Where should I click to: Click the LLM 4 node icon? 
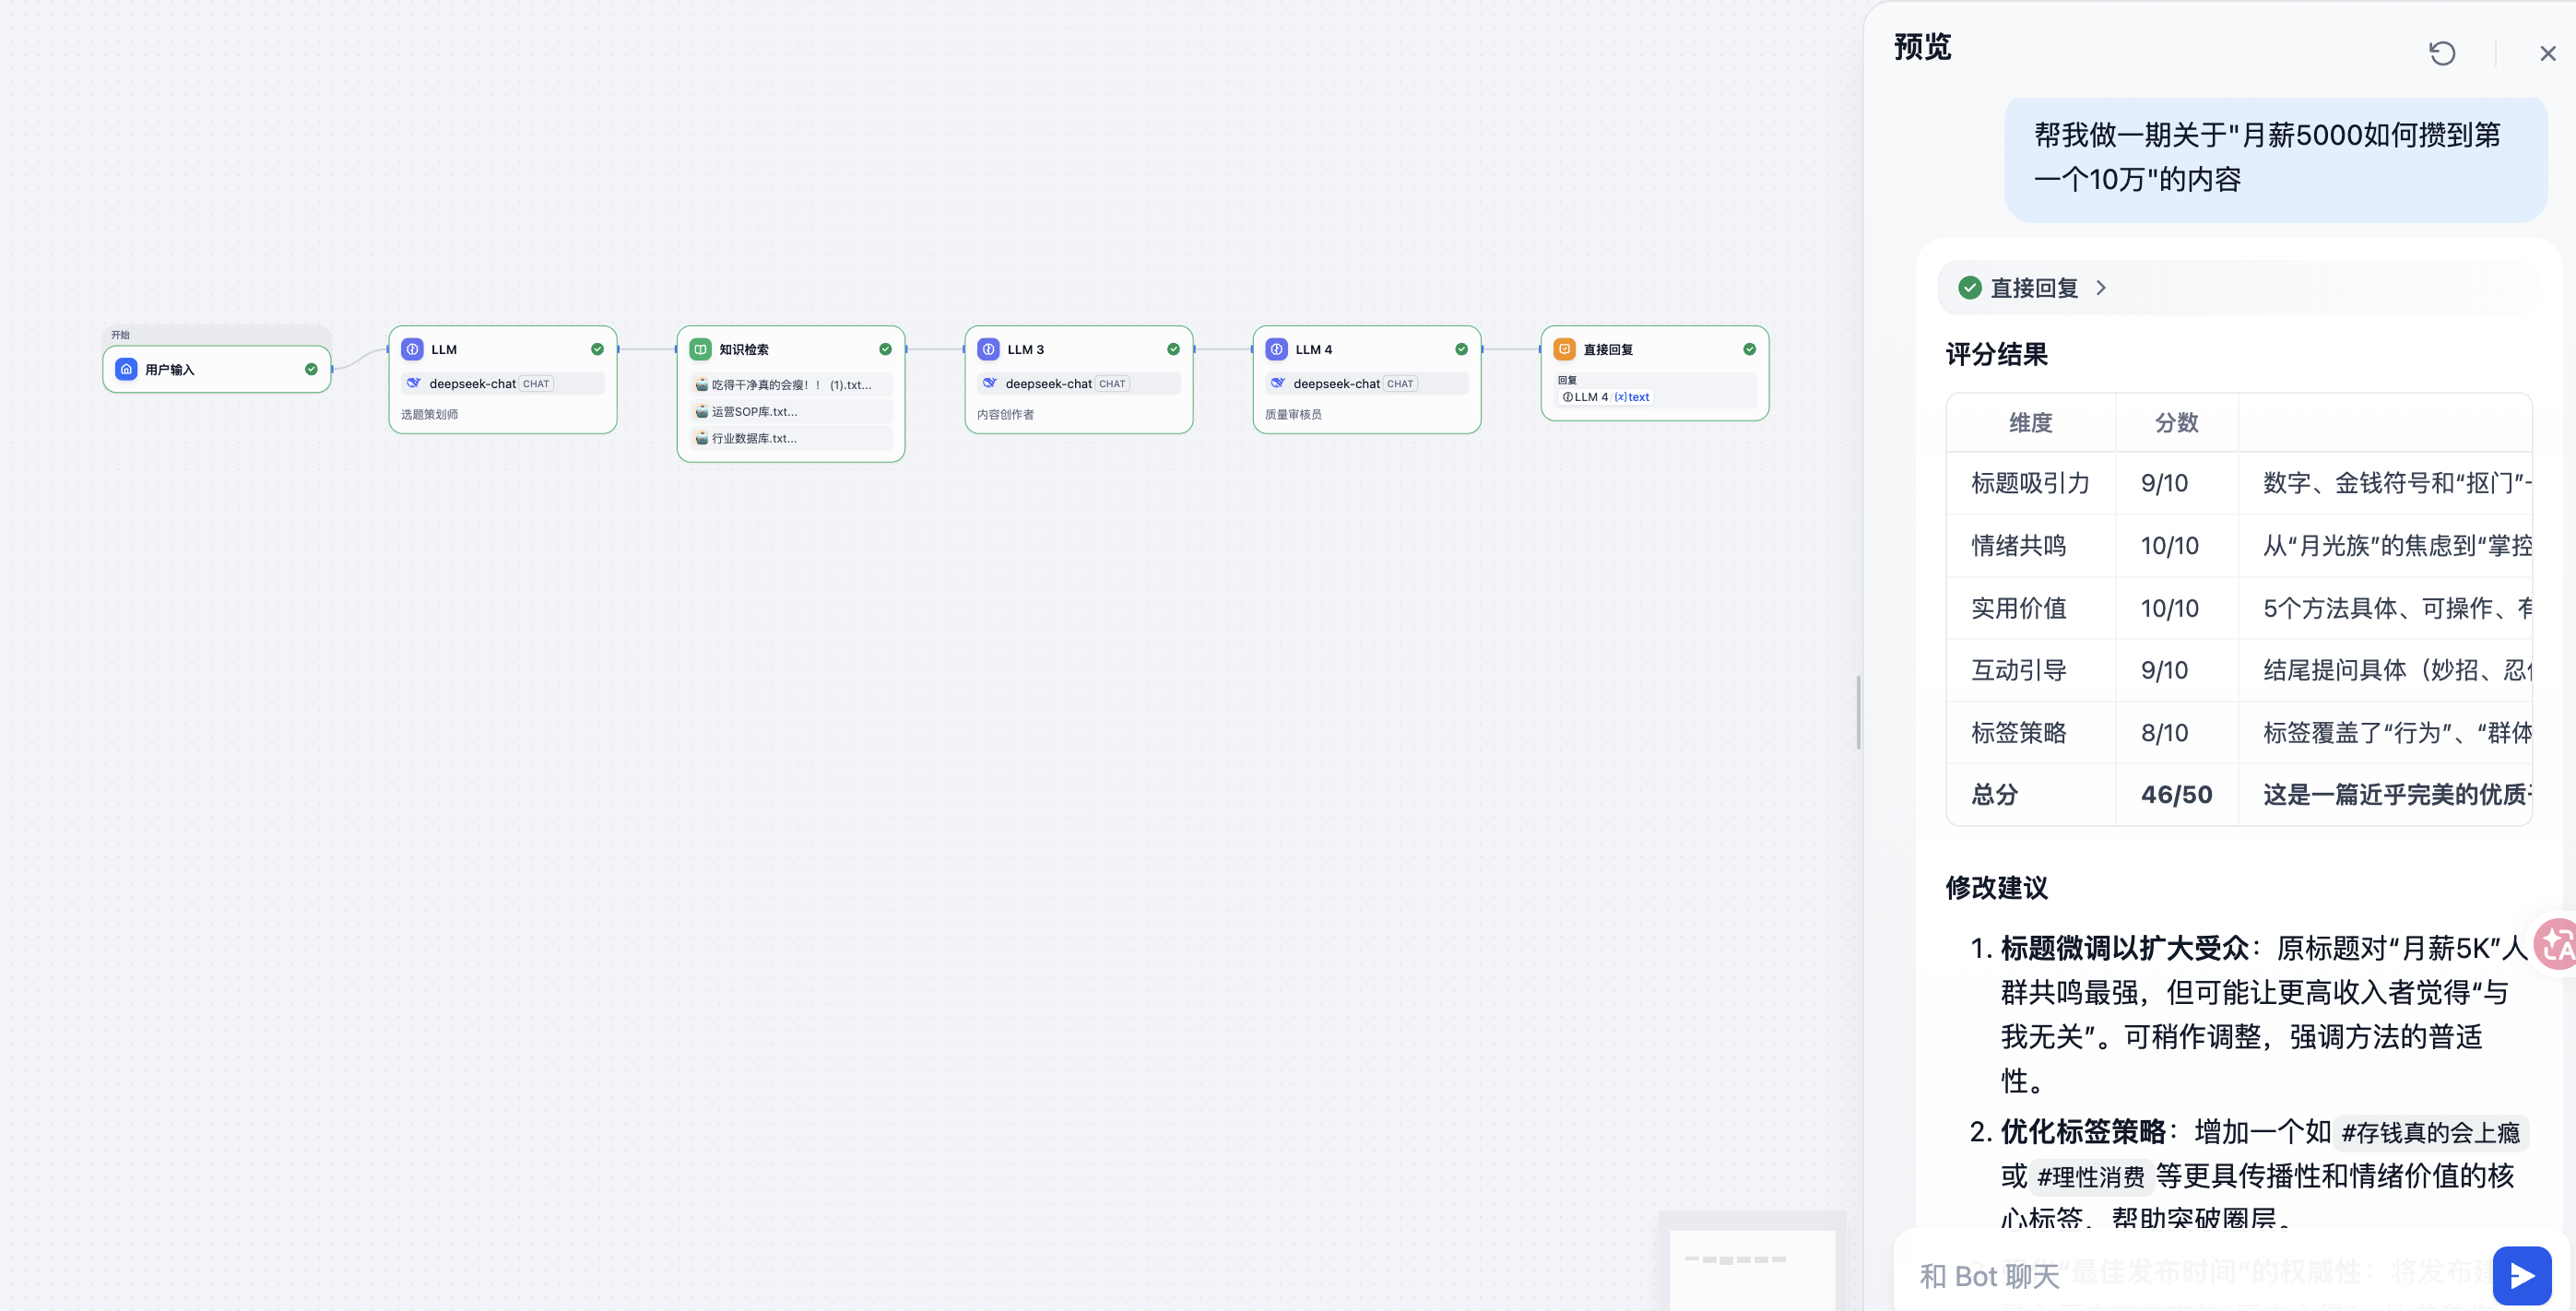click(1276, 349)
